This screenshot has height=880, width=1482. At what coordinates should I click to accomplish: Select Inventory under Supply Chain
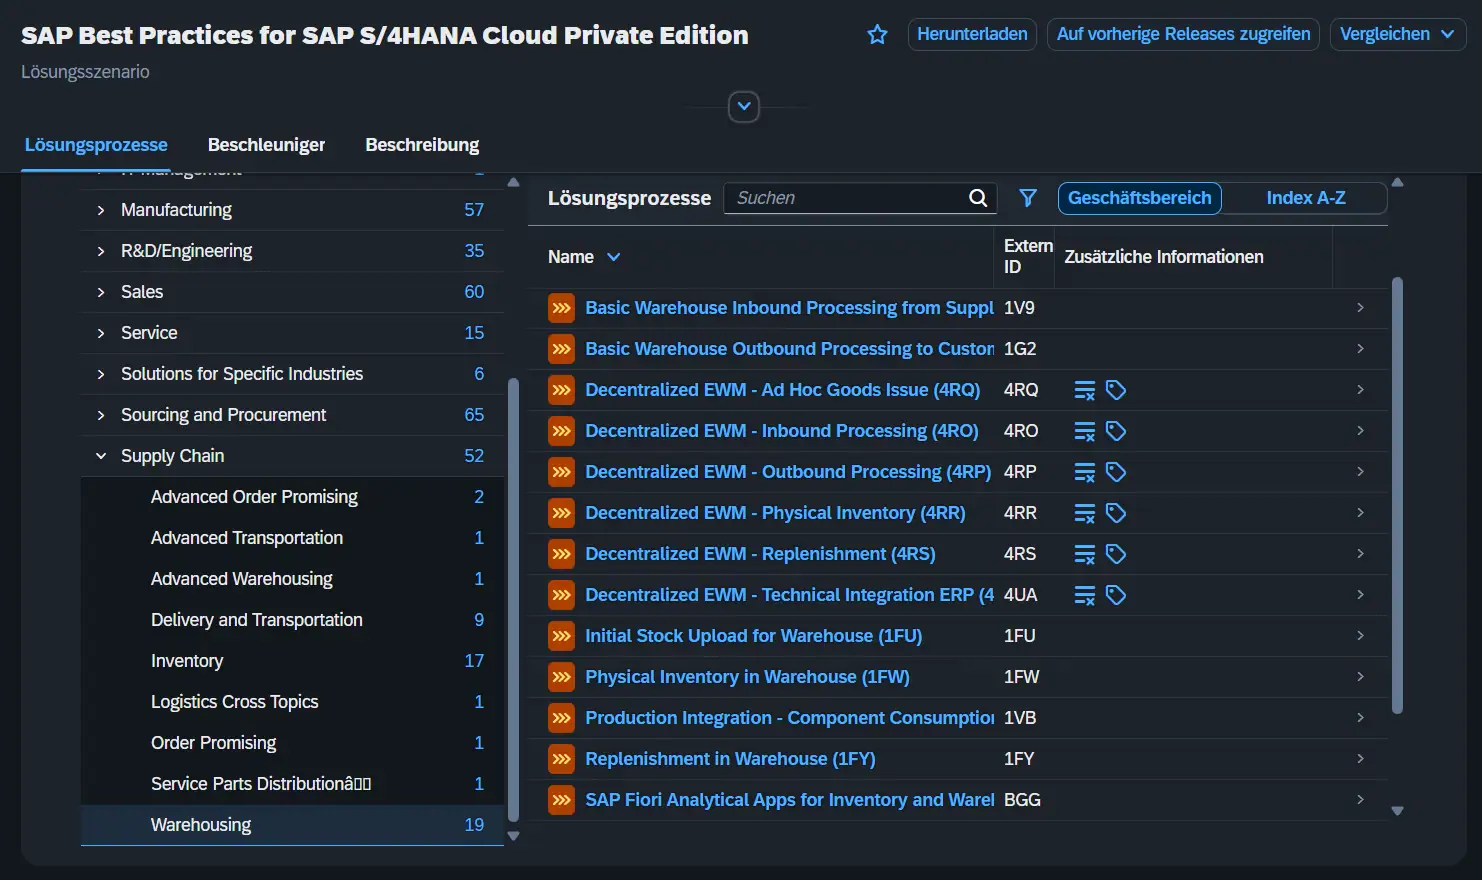coord(187,661)
